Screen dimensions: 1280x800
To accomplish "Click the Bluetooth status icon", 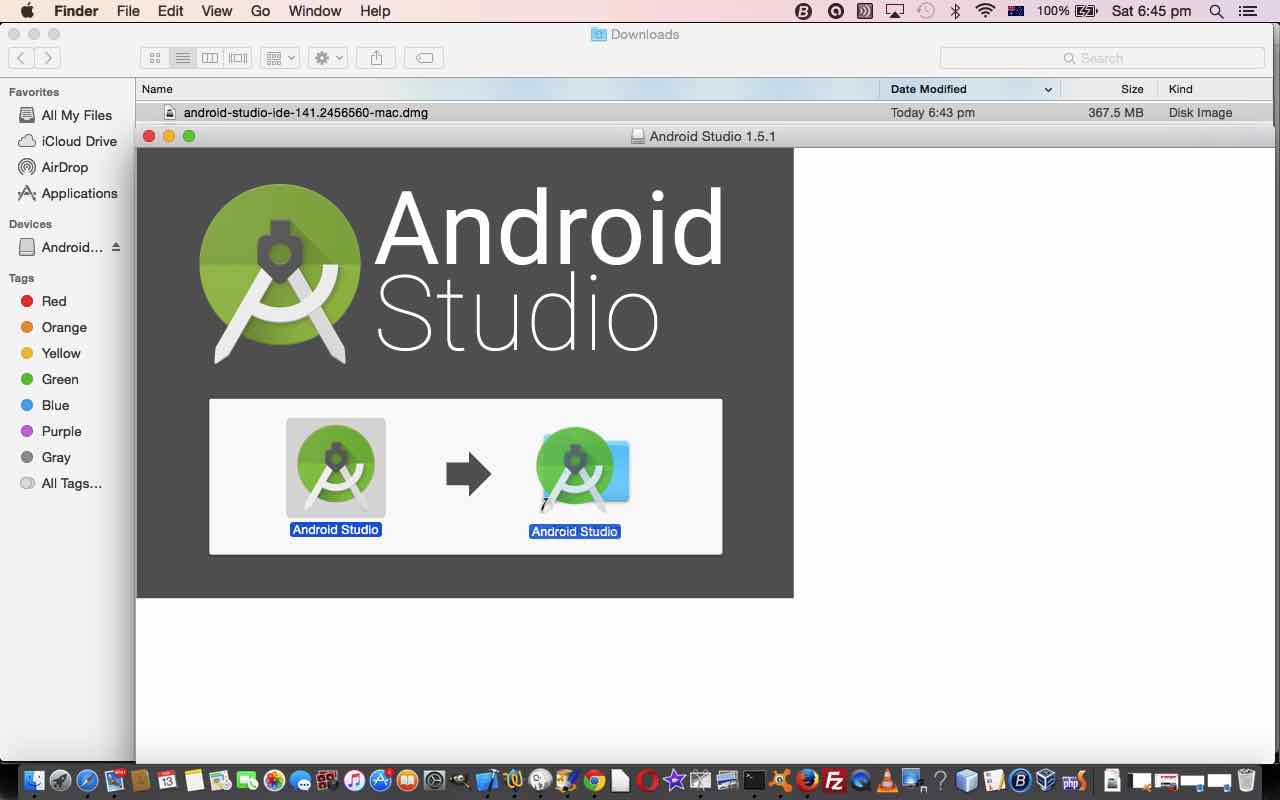I will pyautogui.click(x=955, y=11).
